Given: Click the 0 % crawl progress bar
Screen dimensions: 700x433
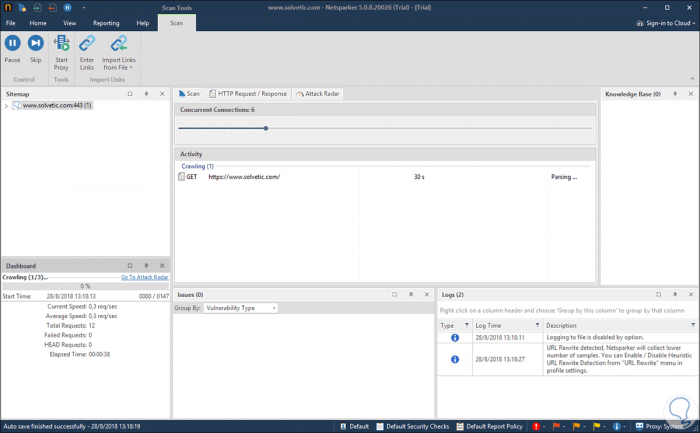Looking at the screenshot, I should (x=85, y=286).
